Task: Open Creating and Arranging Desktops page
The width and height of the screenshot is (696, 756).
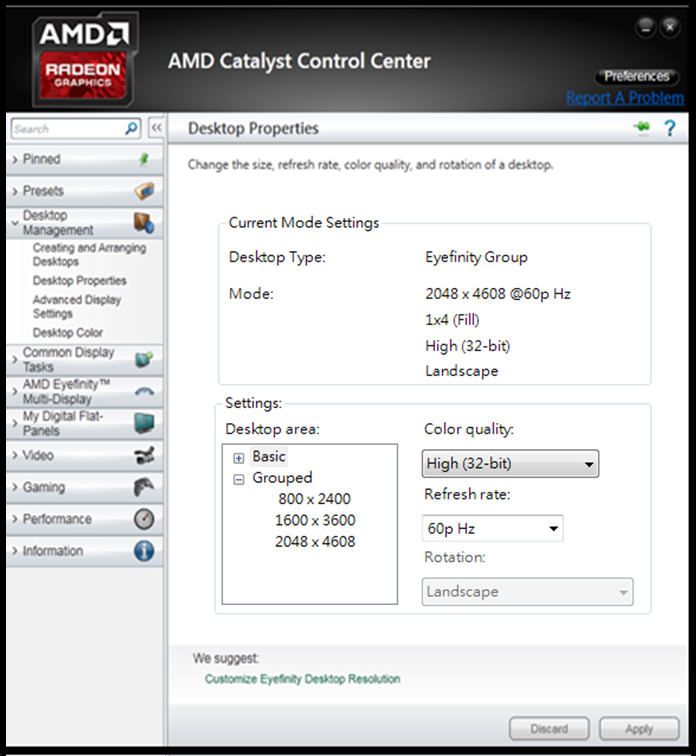Action: point(89,255)
